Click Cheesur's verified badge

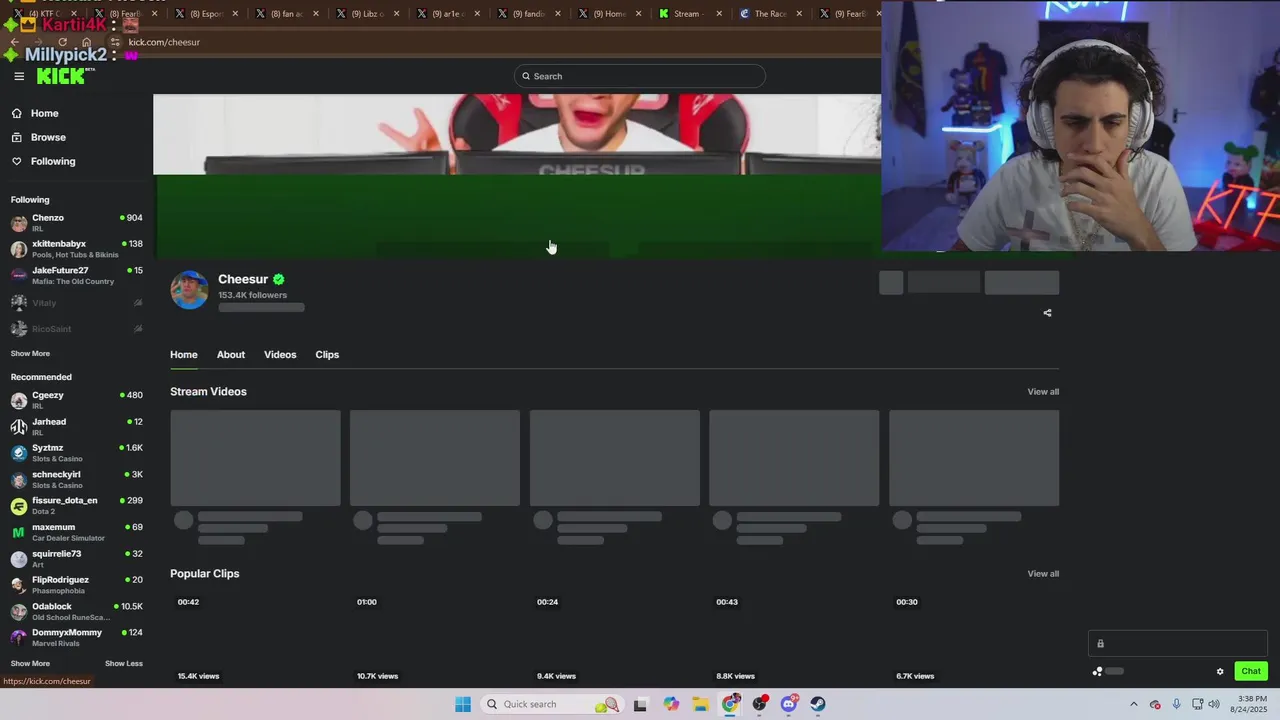(279, 279)
